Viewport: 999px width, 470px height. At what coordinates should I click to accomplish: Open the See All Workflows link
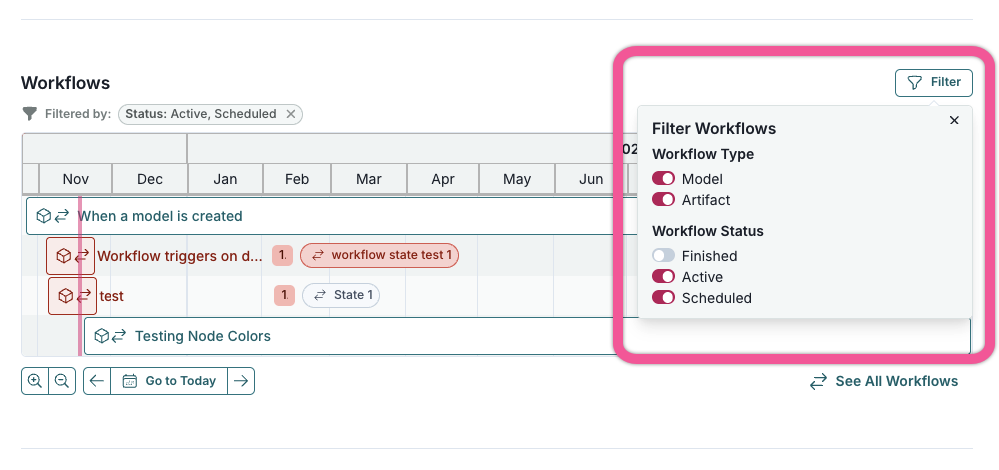tap(884, 381)
